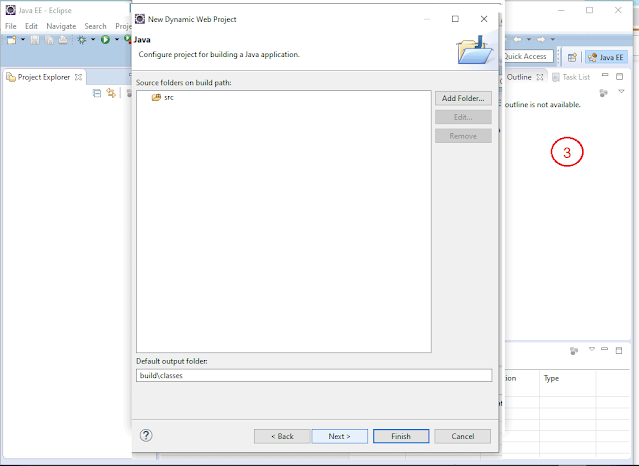Click the Quick Access search field

(529, 56)
